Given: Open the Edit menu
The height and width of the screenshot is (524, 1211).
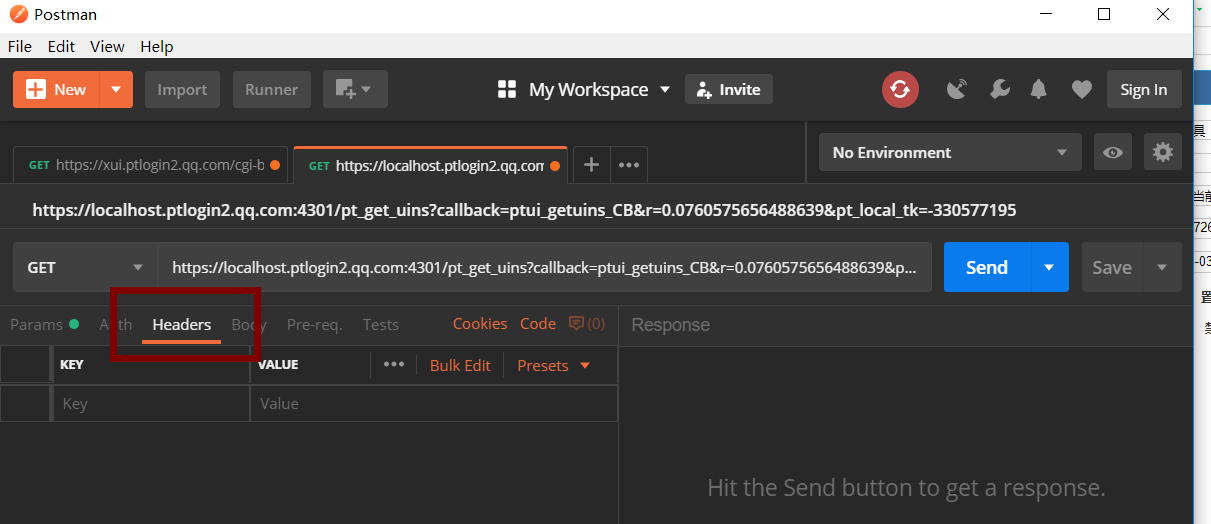Looking at the screenshot, I should point(61,46).
